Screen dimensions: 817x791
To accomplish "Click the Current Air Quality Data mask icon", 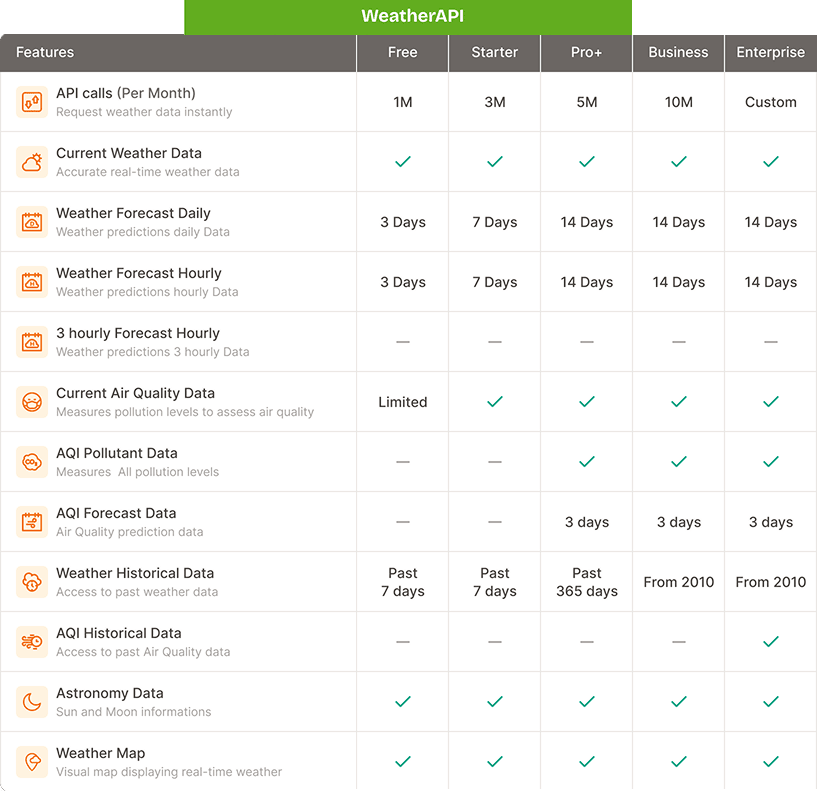I will 32,402.
